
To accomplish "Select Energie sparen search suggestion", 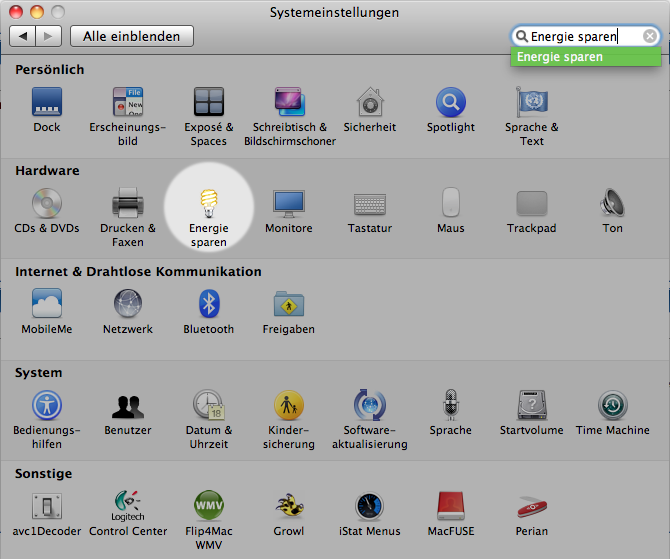I will [x=586, y=57].
